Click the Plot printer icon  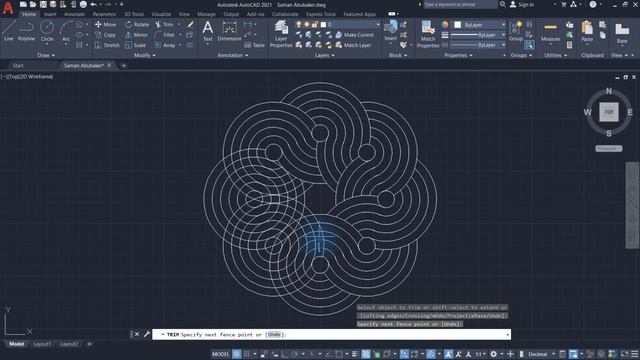tap(83, 4)
